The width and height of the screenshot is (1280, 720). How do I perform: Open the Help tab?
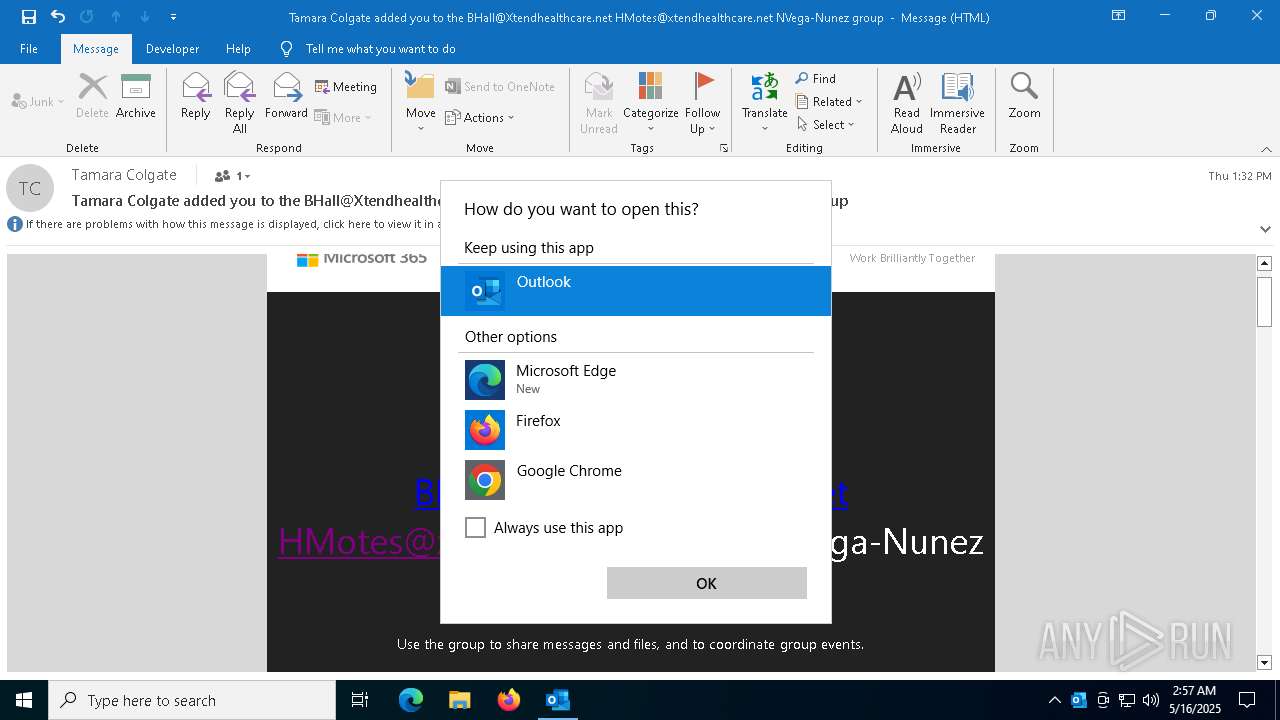point(238,49)
